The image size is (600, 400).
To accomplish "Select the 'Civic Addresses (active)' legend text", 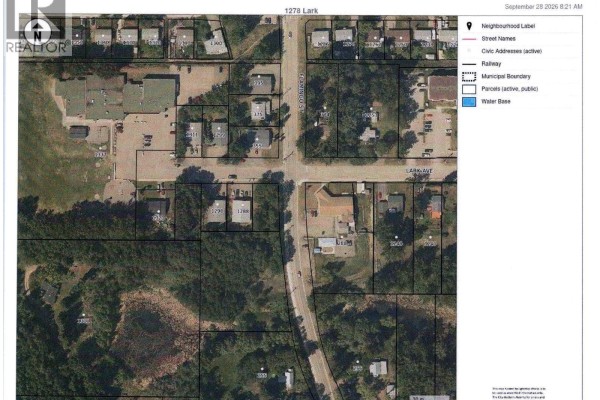I will click(511, 51).
